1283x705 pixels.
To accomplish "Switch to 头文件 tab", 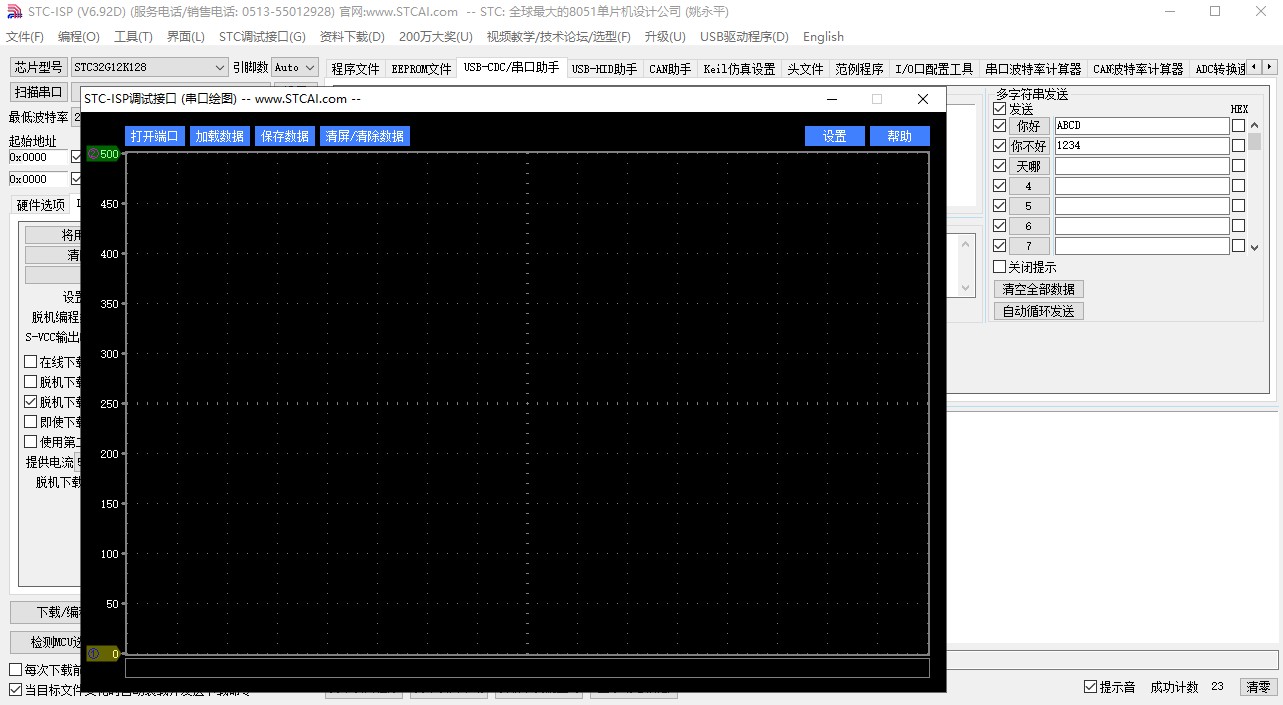I will click(805, 69).
